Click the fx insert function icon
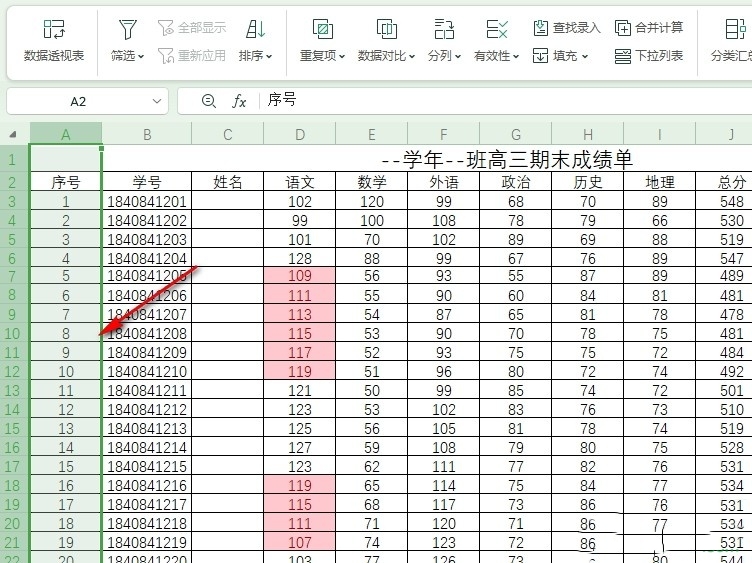 click(x=239, y=101)
